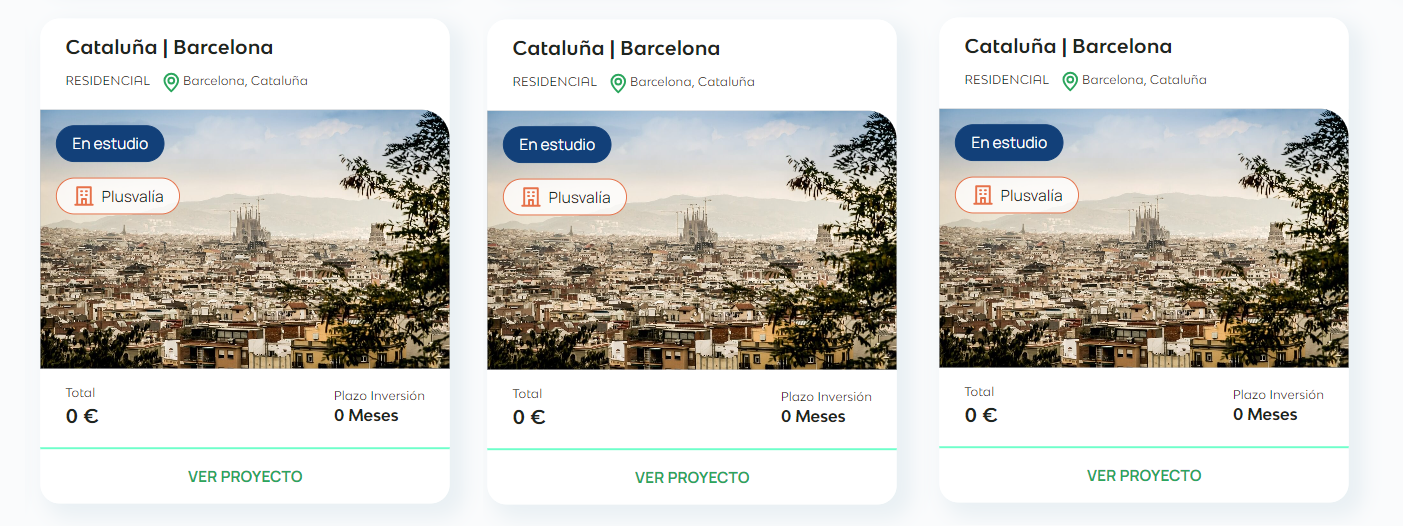Click the location pin icon in the left card
This screenshot has height=526, width=1403.
(171, 82)
